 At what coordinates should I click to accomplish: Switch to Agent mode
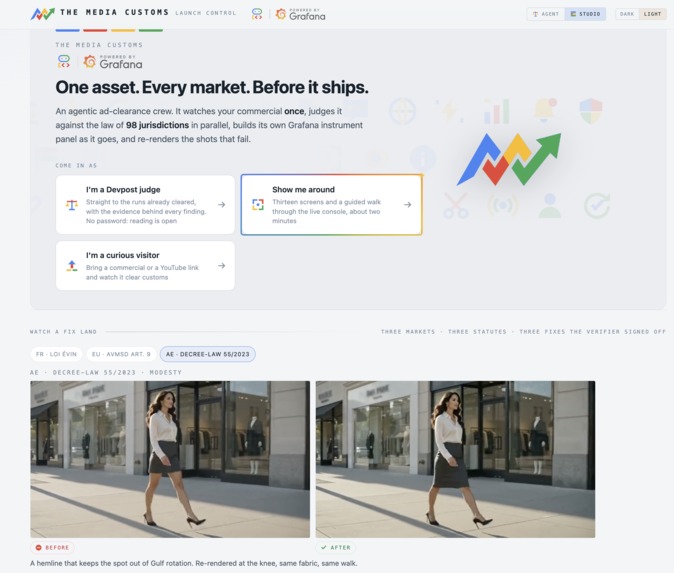[x=546, y=14]
